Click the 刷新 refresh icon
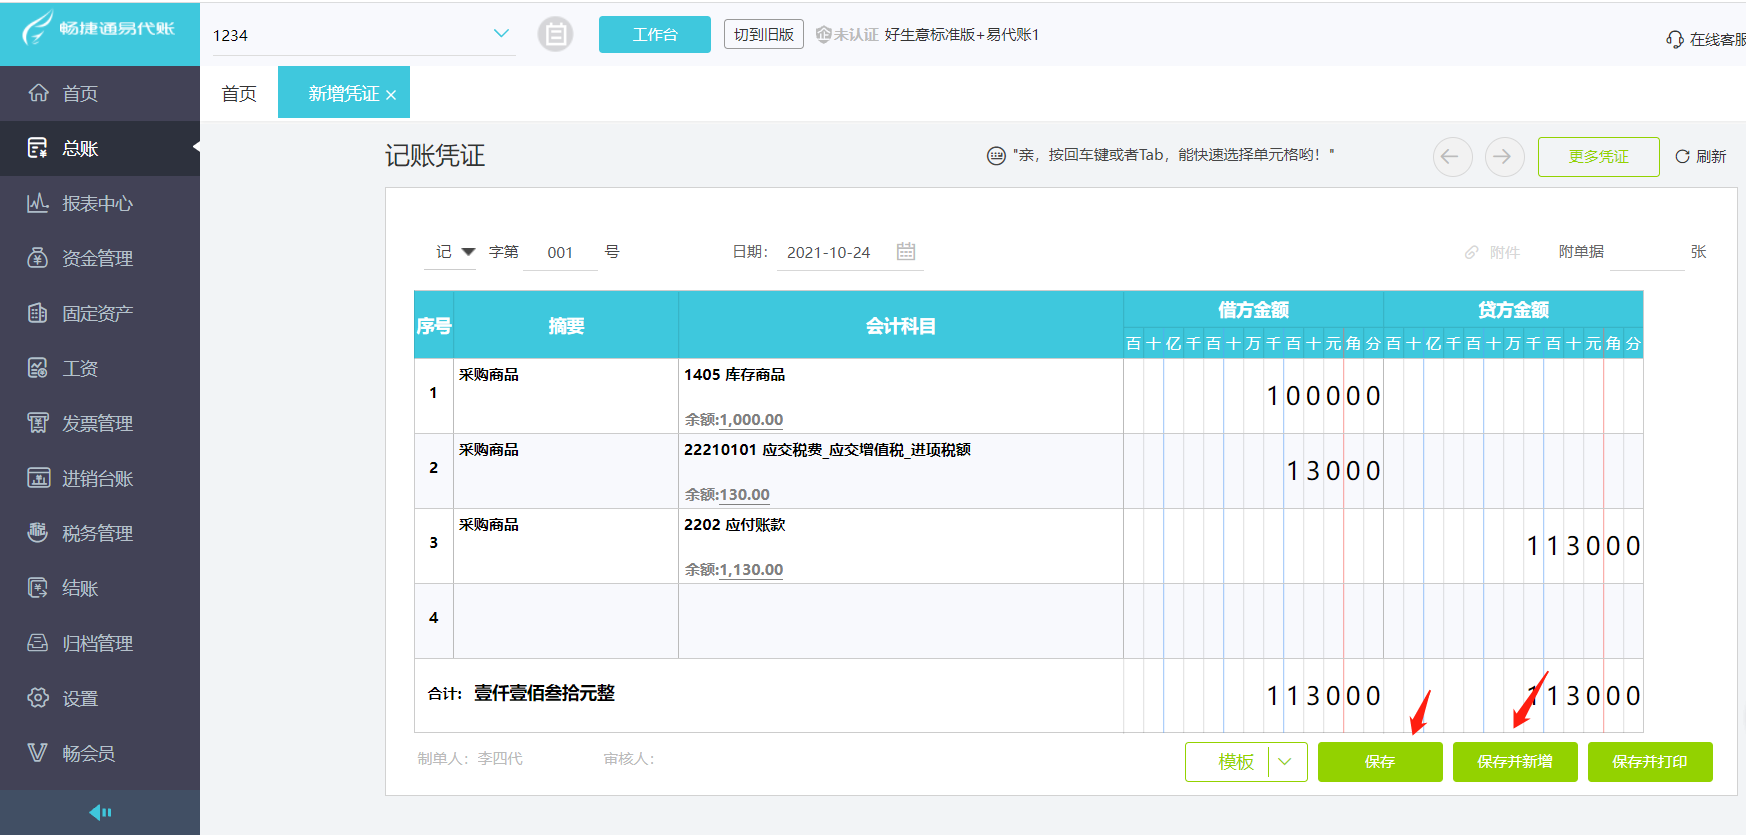Screen dimensions: 1746x840 pyautogui.click(x=1683, y=157)
